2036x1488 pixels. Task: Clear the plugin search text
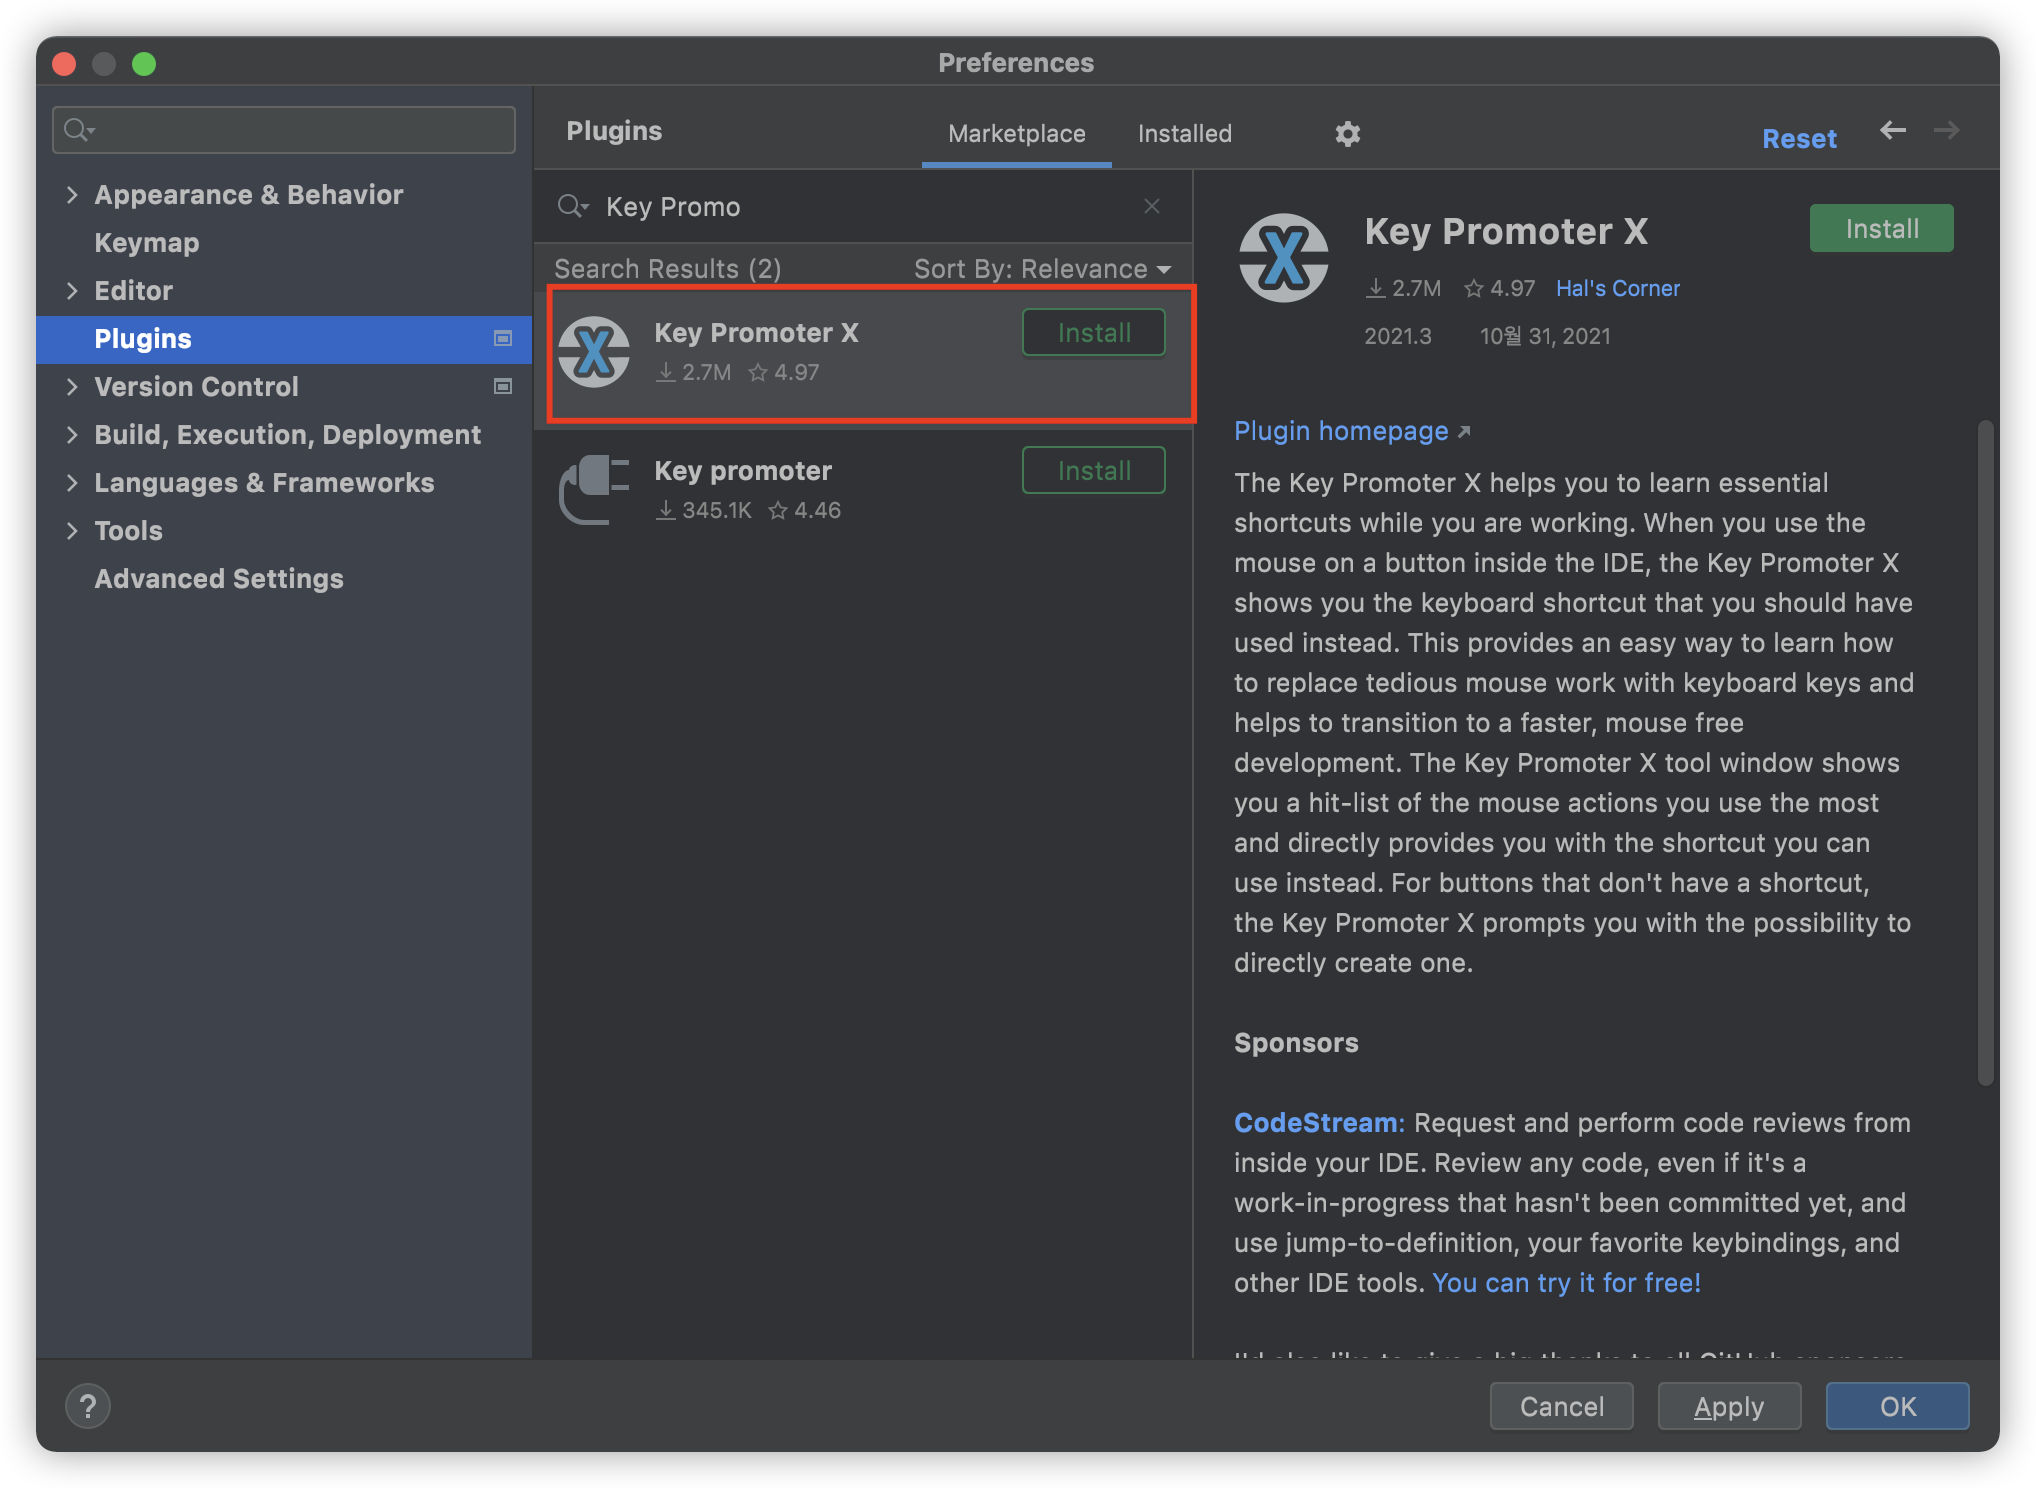(x=1152, y=206)
